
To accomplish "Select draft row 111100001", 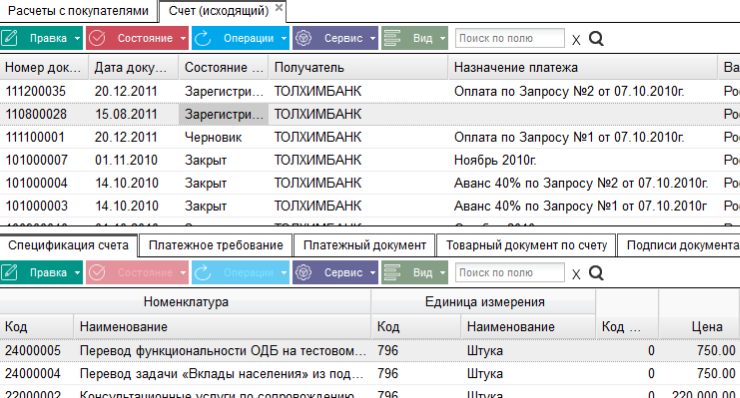I will [x=370, y=137].
